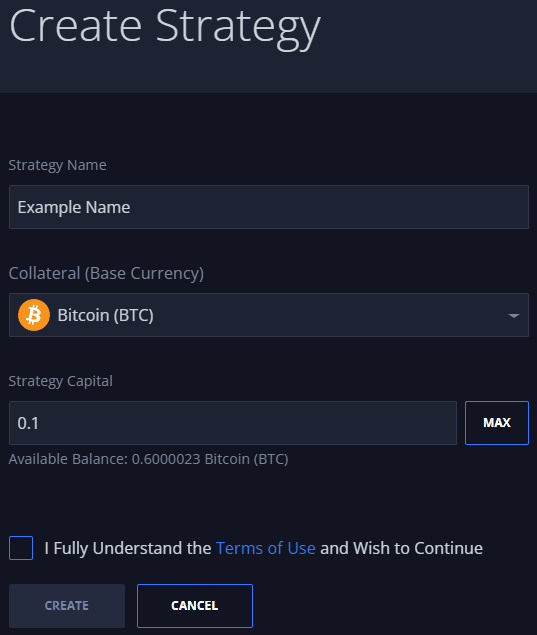This screenshot has height=635, width=537.
Task: Click 'and Wish to Continue' label text
Action: [401, 548]
